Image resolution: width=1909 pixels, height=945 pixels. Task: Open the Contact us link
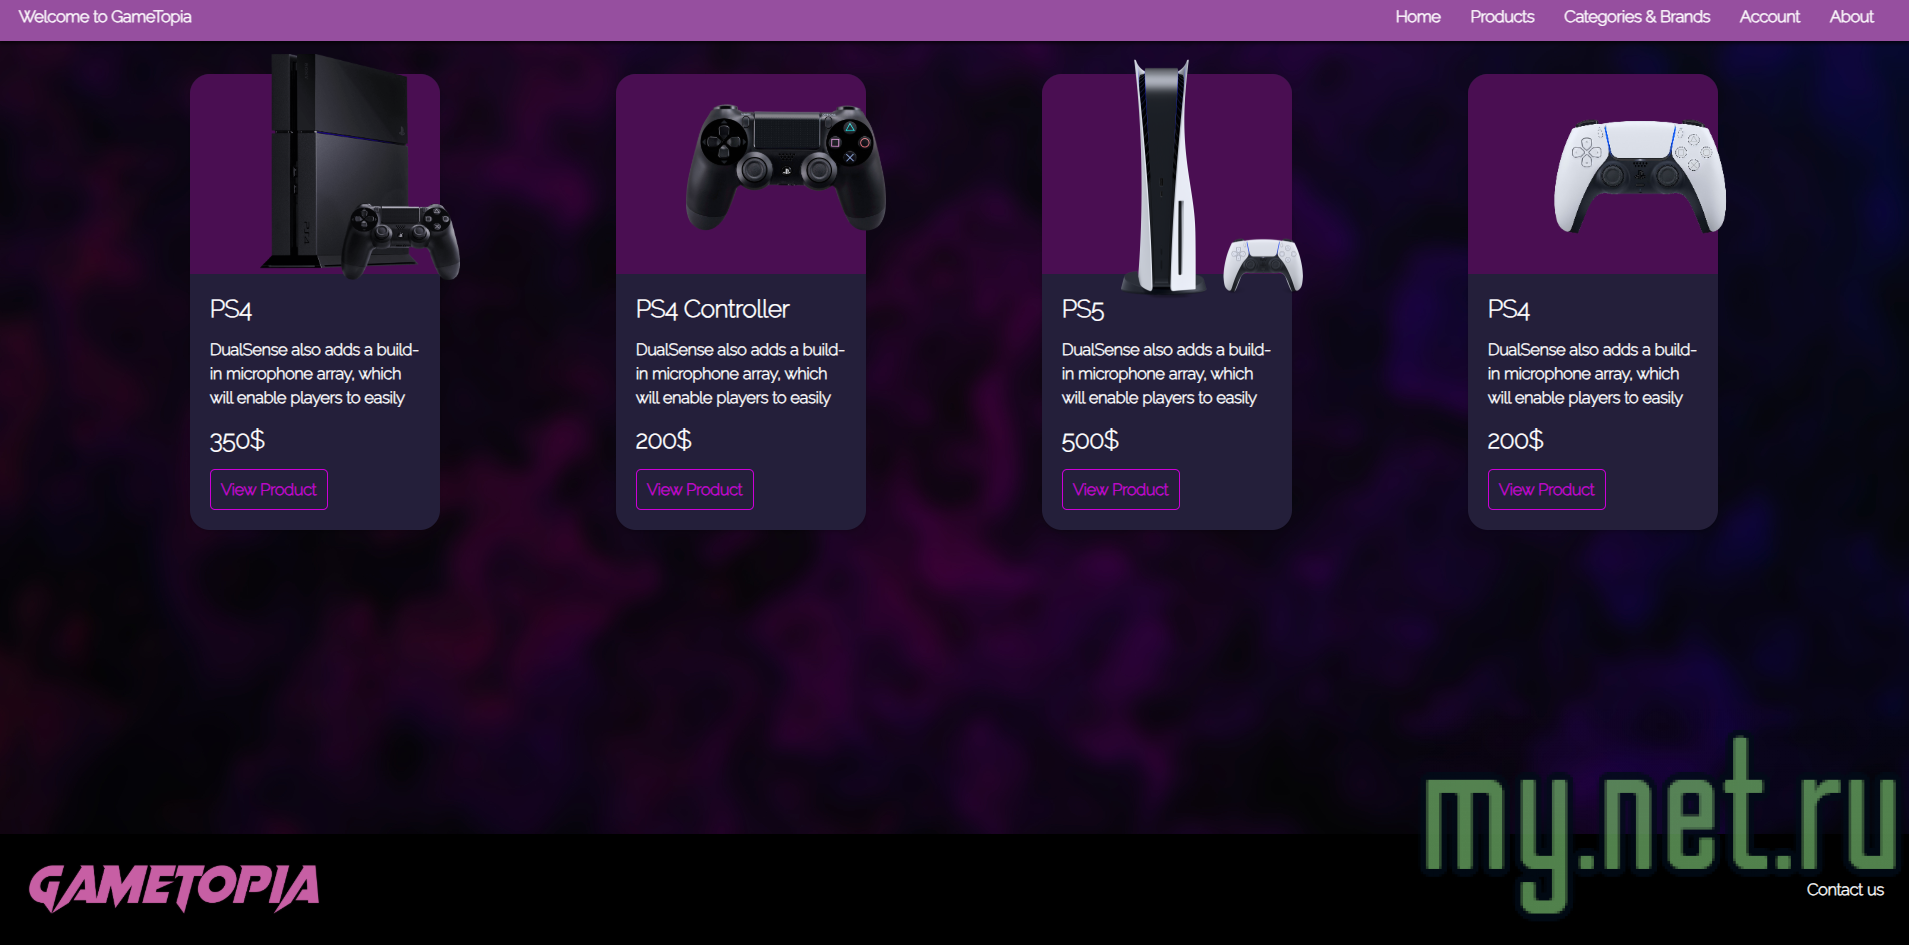coord(1844,889)
